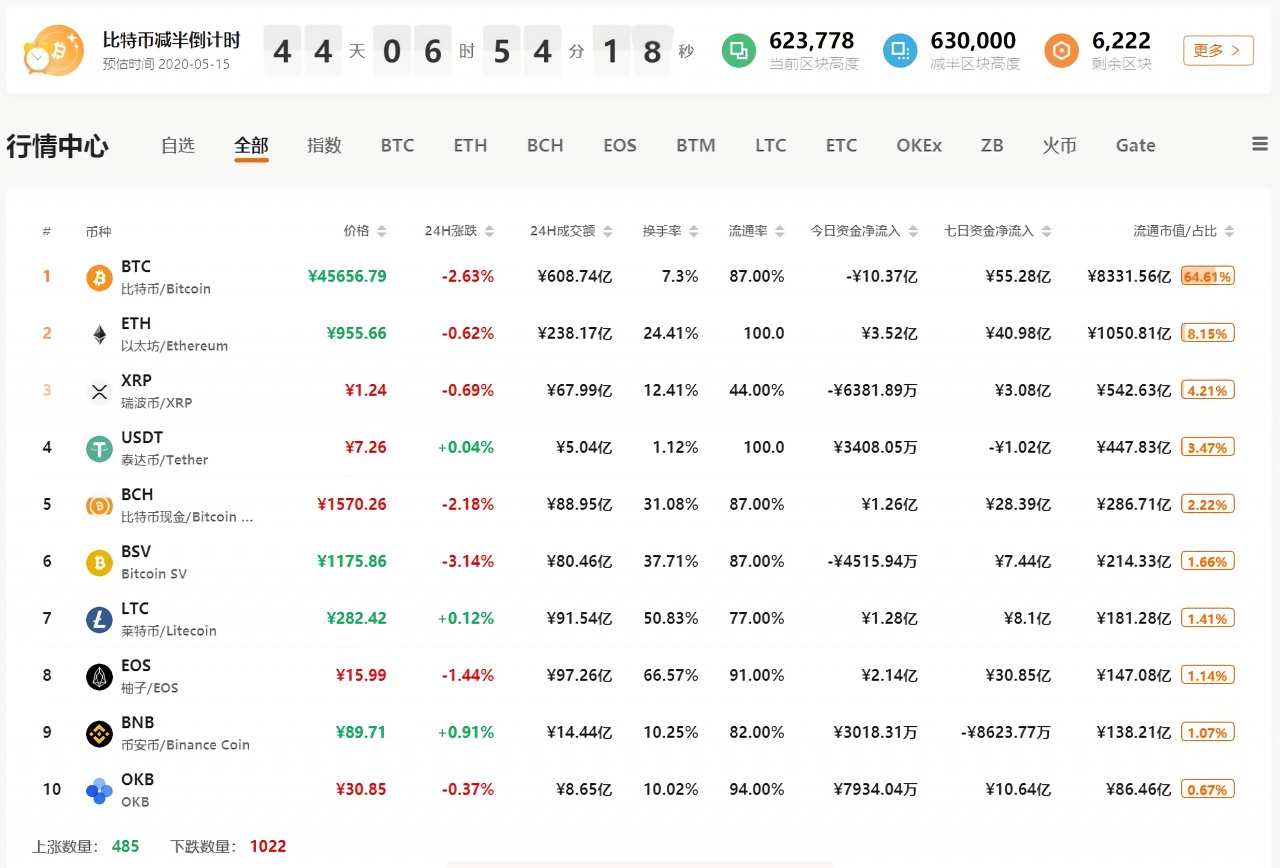Click the # rank column header
Viewport: 1280px width, 868px height.
pyautogui.click(x=47, y=231)
